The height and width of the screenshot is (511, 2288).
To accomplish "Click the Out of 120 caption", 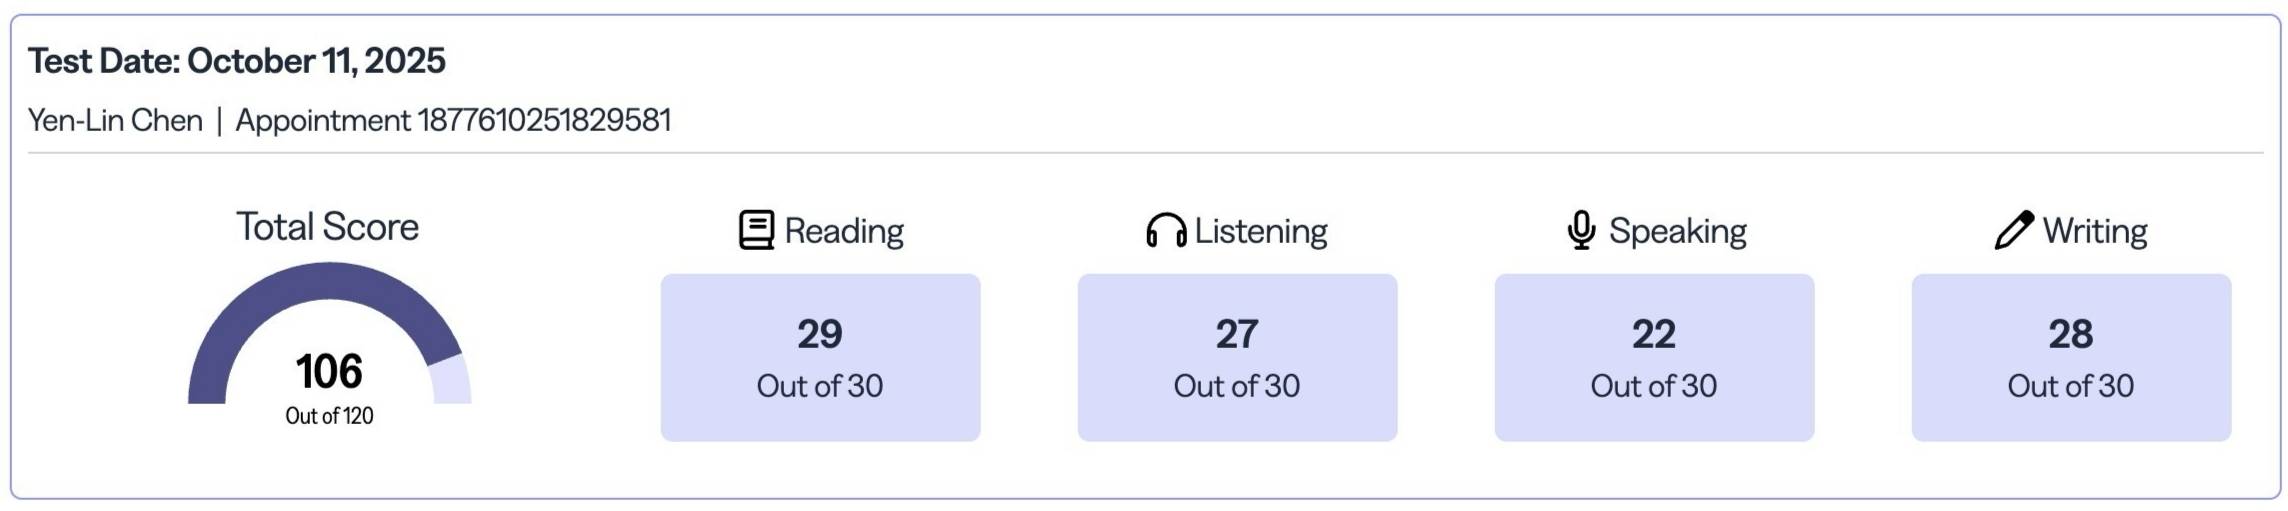I will [x=329, y=416].
